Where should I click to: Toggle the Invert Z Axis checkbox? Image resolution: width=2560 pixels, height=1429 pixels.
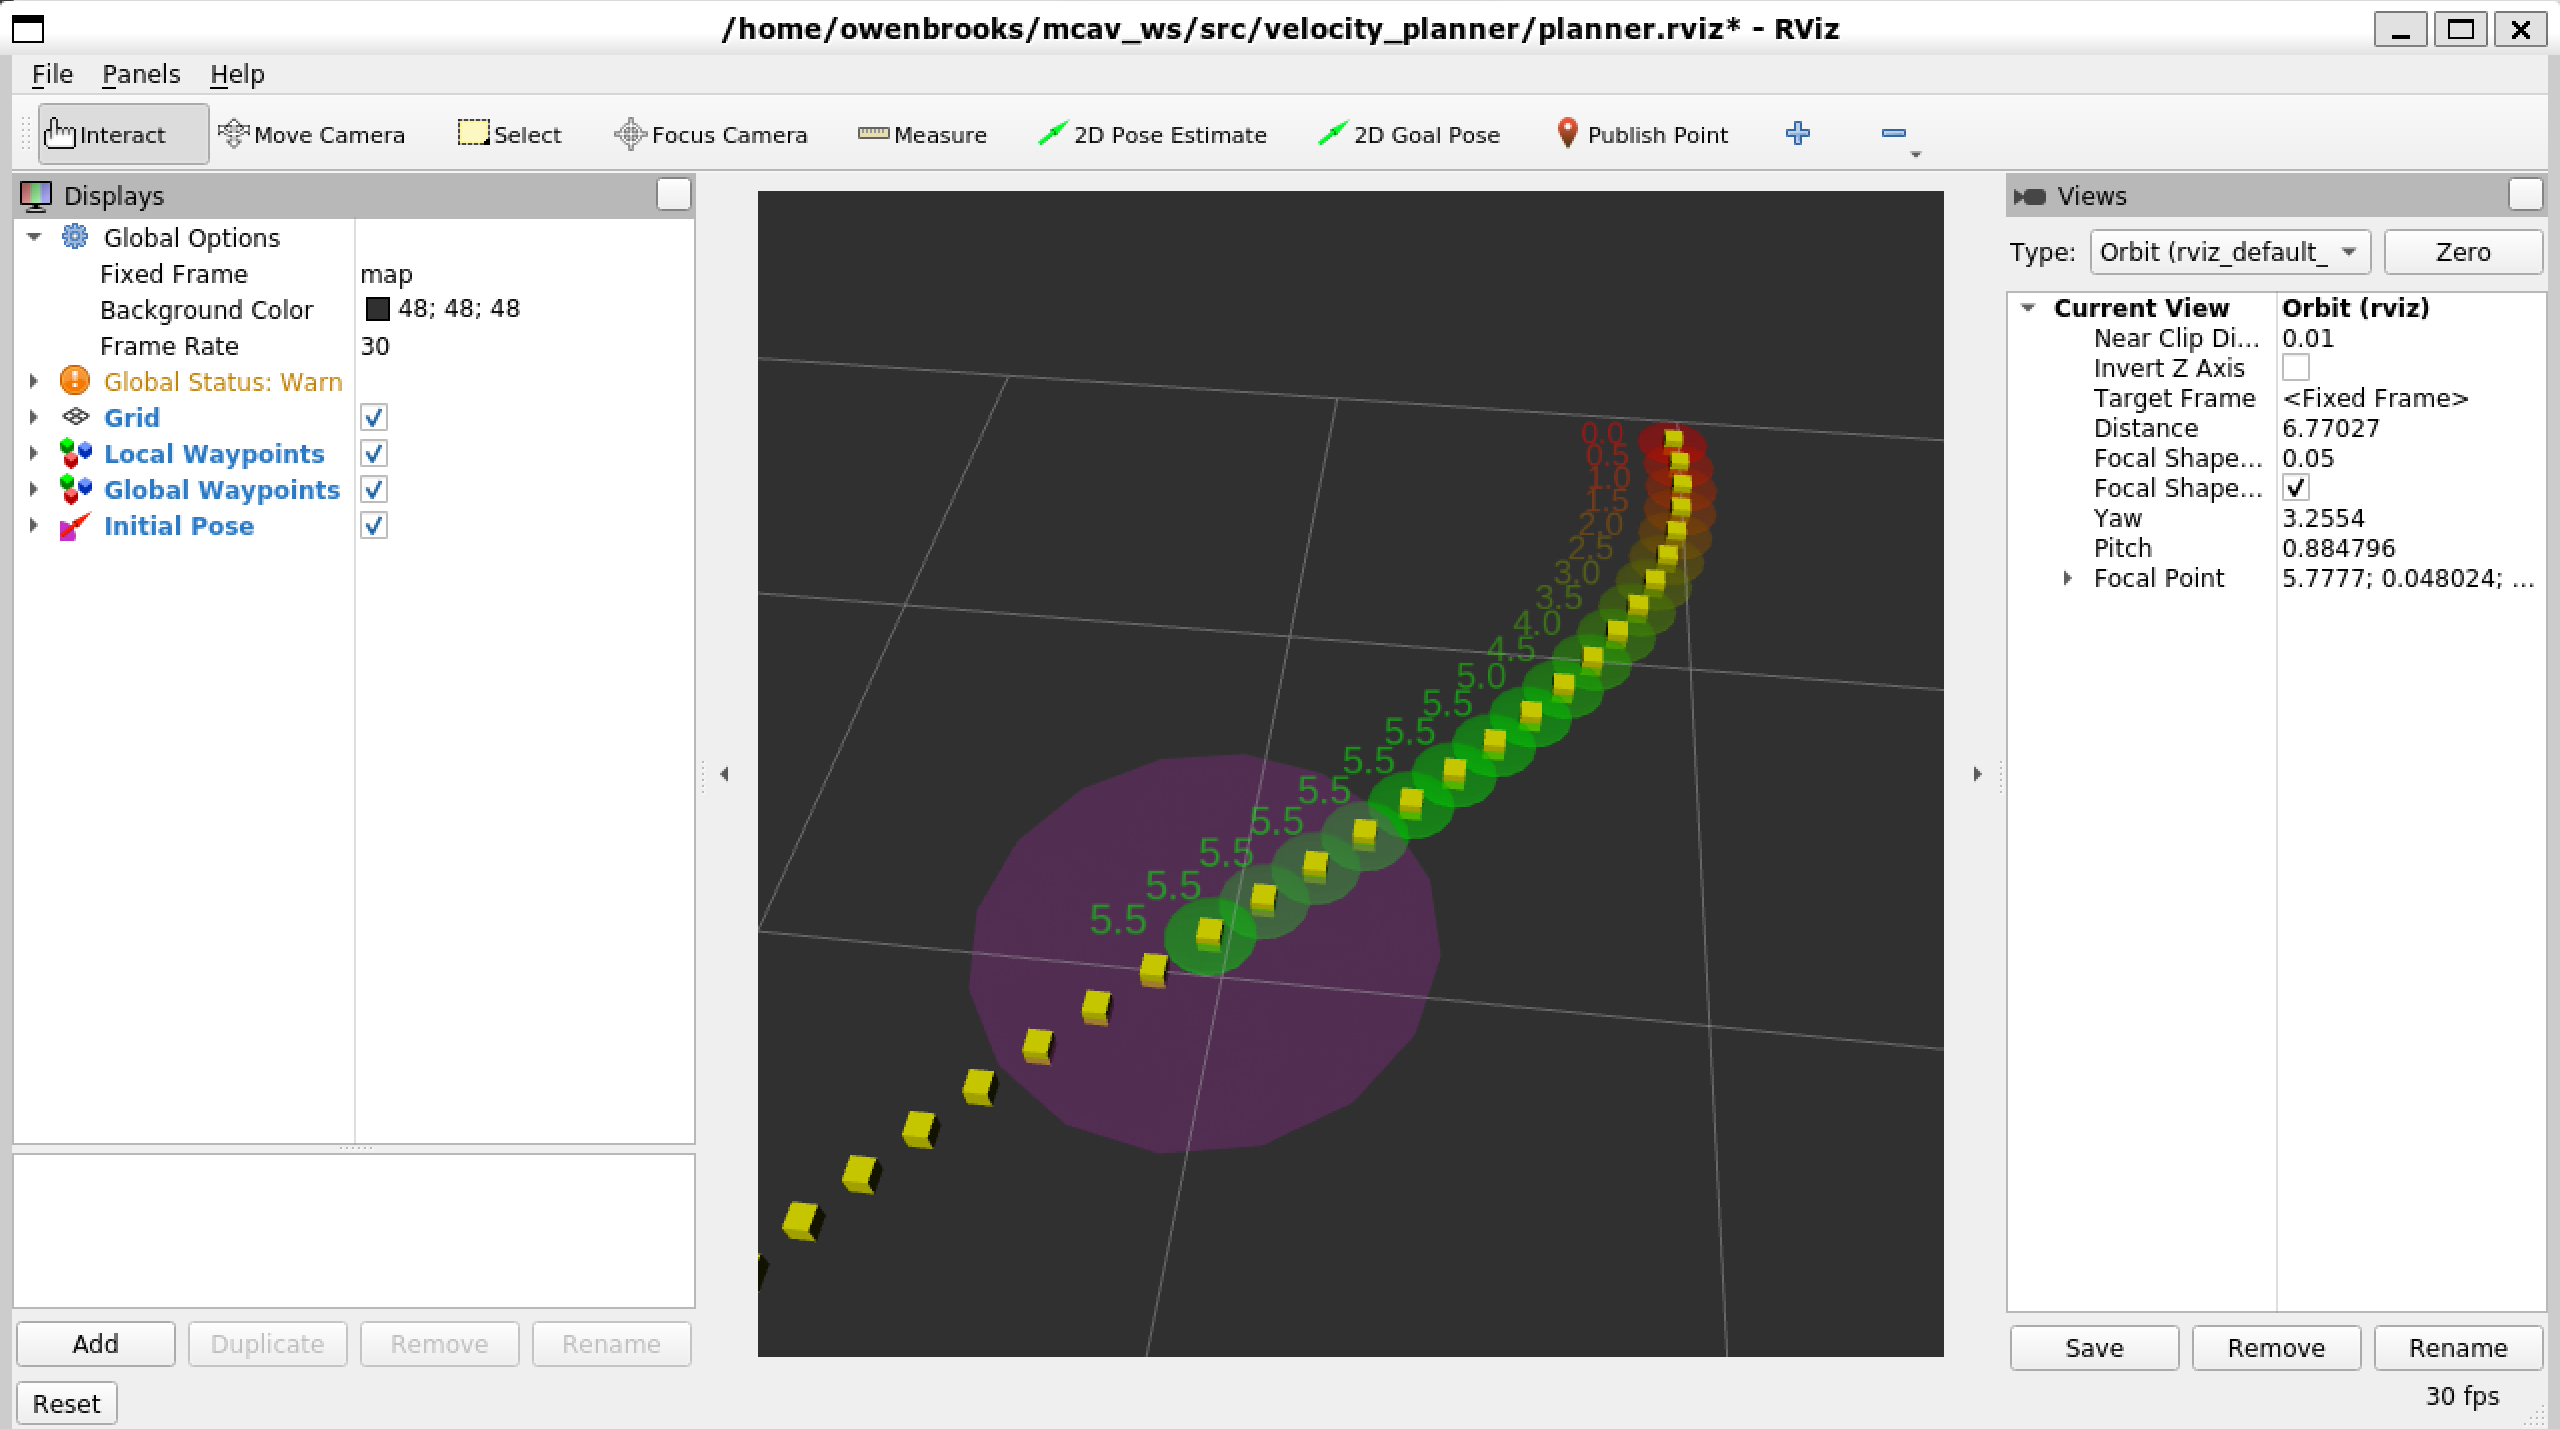[2295, 368]
